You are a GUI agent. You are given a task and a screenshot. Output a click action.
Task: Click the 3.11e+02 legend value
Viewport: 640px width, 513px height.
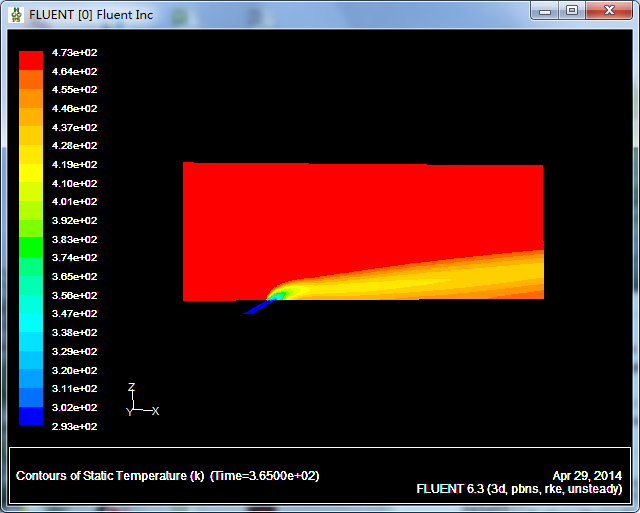(x=75, y=388)
